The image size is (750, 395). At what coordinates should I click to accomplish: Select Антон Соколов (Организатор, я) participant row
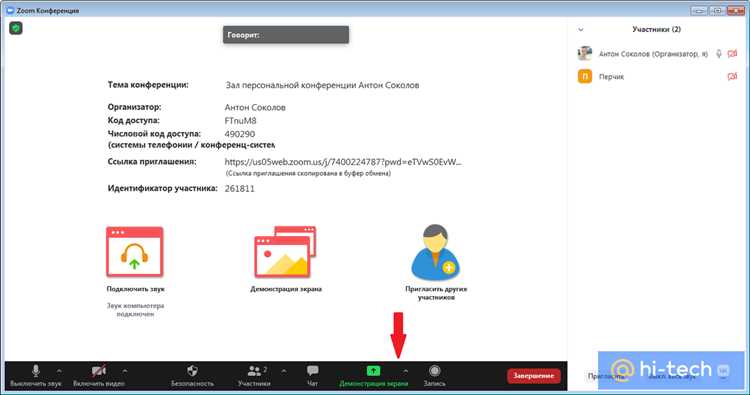point(658,54)
